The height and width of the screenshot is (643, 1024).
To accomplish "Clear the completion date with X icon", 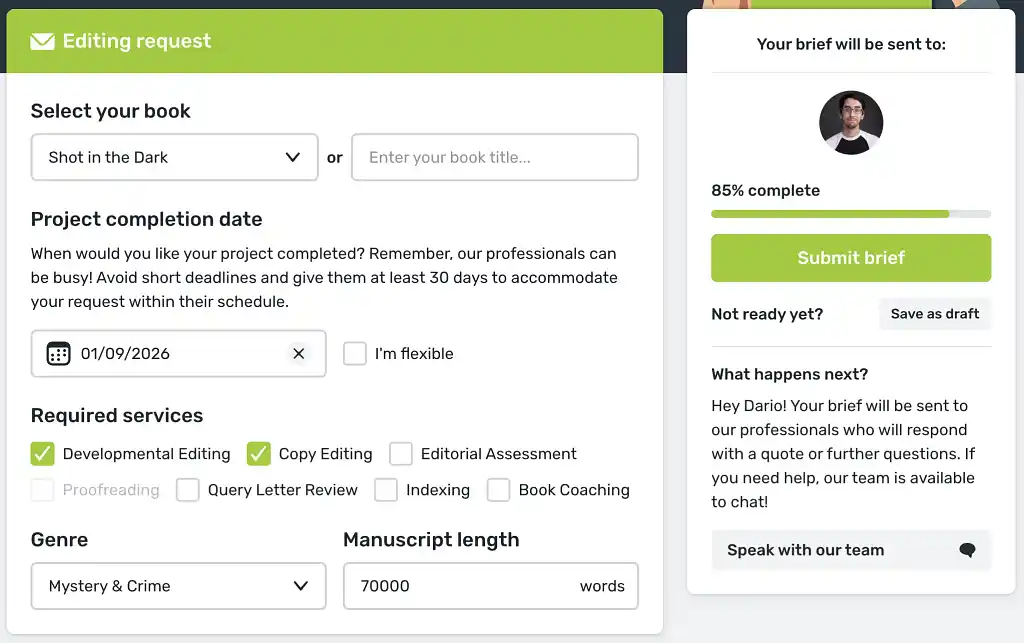I will click(x=298, y=354).
